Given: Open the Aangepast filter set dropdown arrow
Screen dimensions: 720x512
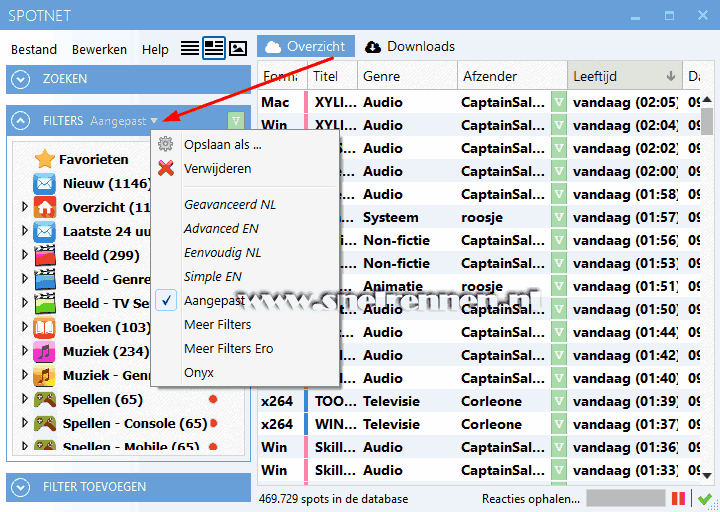Looking at the screenshot, I should point(154,121).
